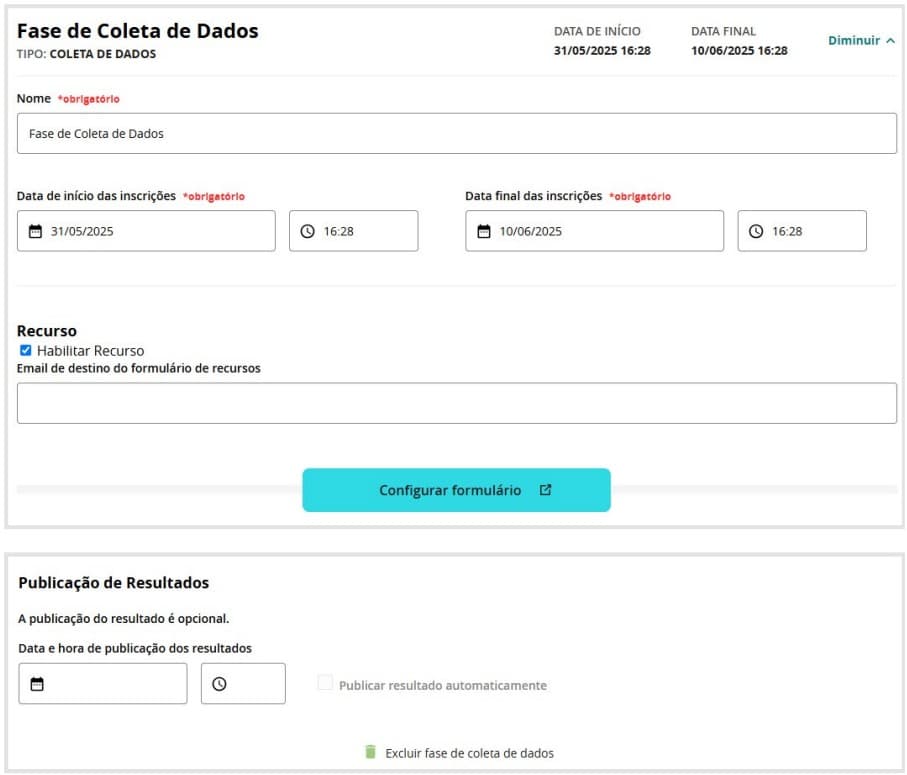Click the 16:28 start time value
Viewport: 907px width, 775px height.
(339, 231)
